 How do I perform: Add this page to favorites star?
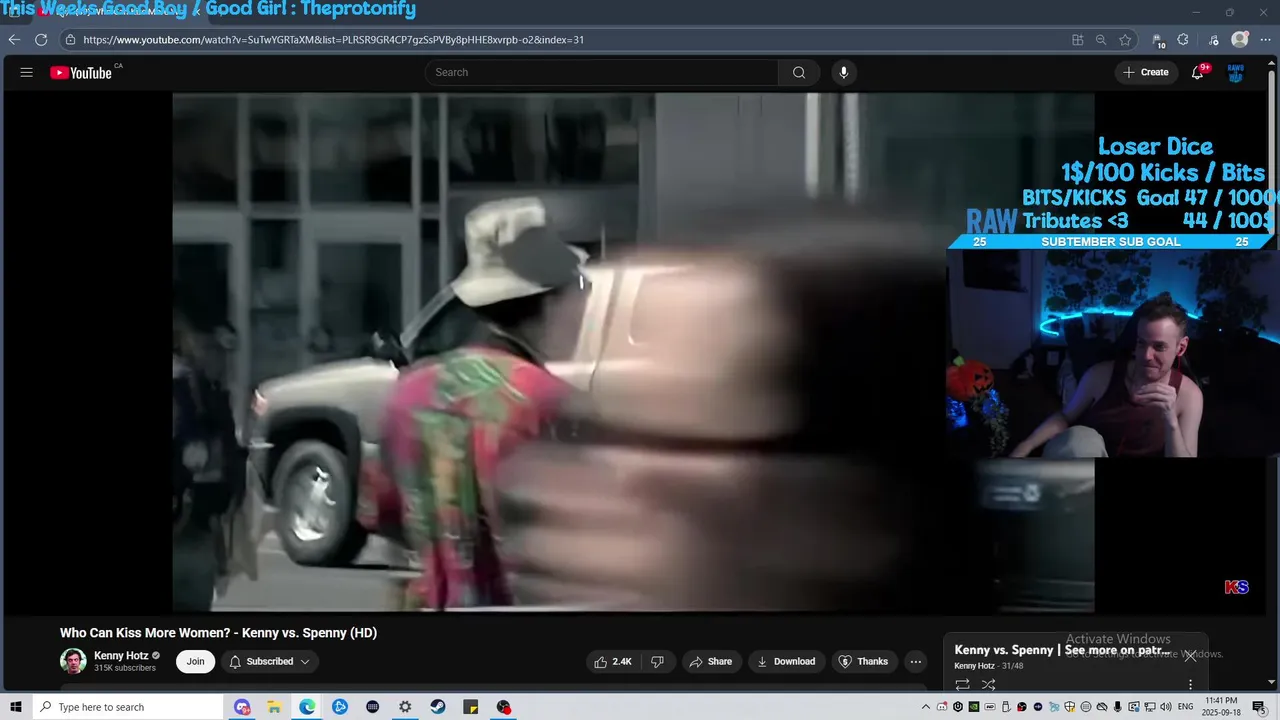pyautogui.click(x=1125, y=40)
